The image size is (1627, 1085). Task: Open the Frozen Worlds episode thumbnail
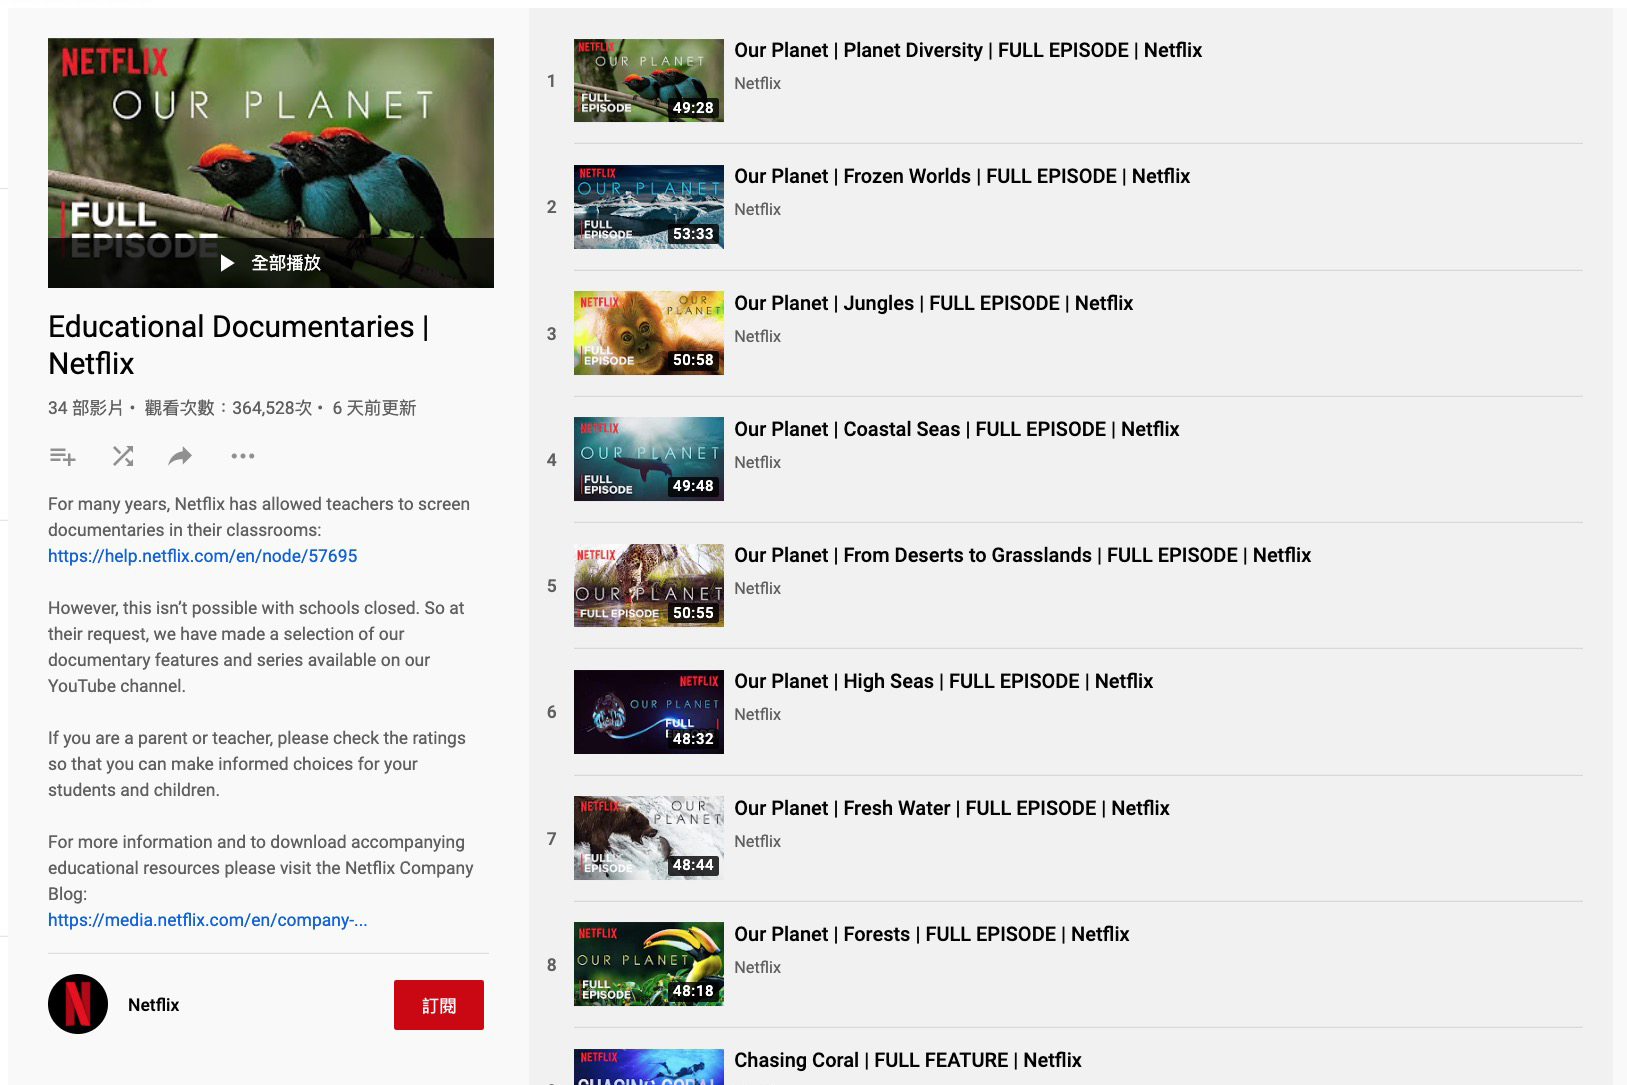(x=648, y=207)
